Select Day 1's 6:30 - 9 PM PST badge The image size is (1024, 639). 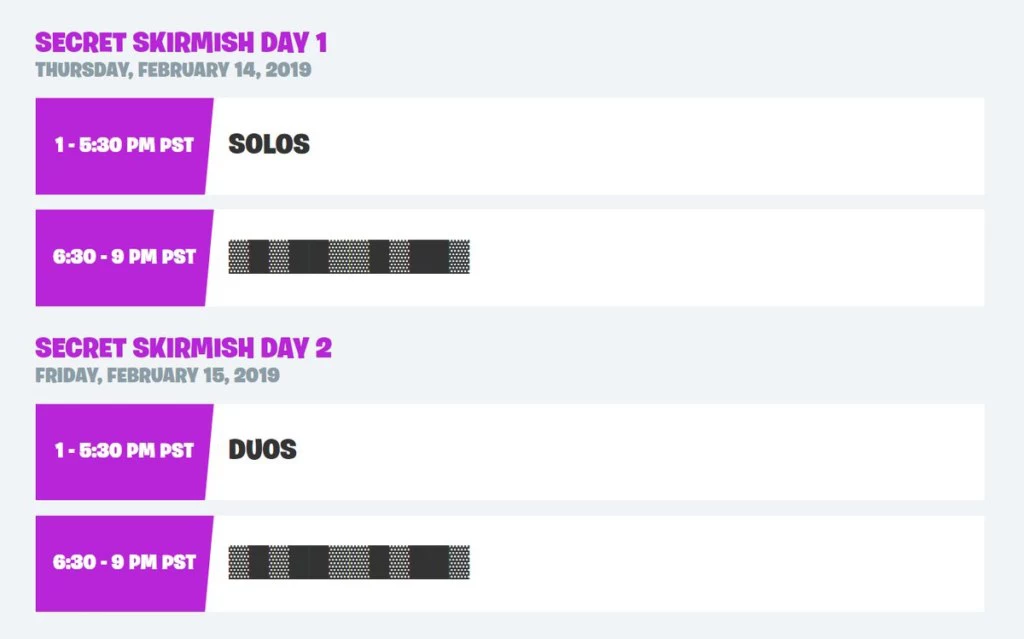click(124, 257)
